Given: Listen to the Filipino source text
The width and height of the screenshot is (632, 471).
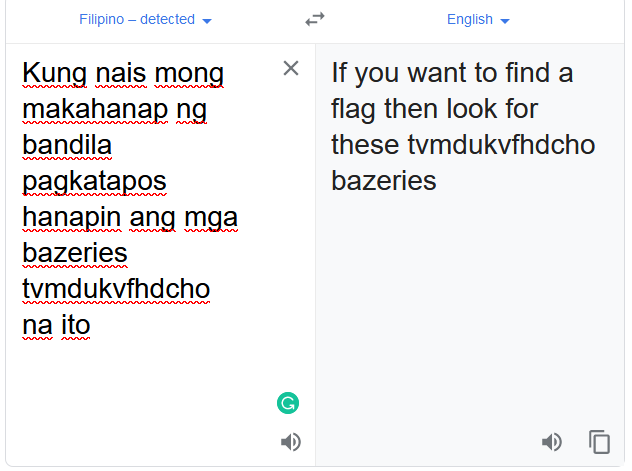Looking at the screenshot, I should tap(291, 442).
